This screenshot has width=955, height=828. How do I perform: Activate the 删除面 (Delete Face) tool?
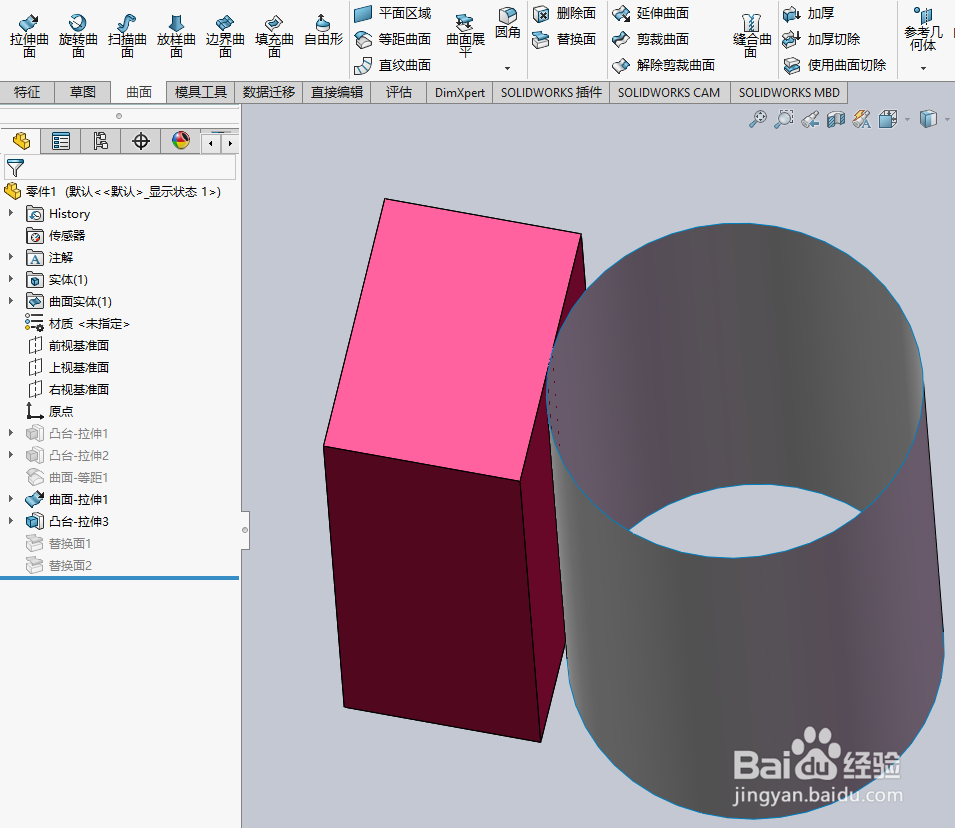(565, 13)
